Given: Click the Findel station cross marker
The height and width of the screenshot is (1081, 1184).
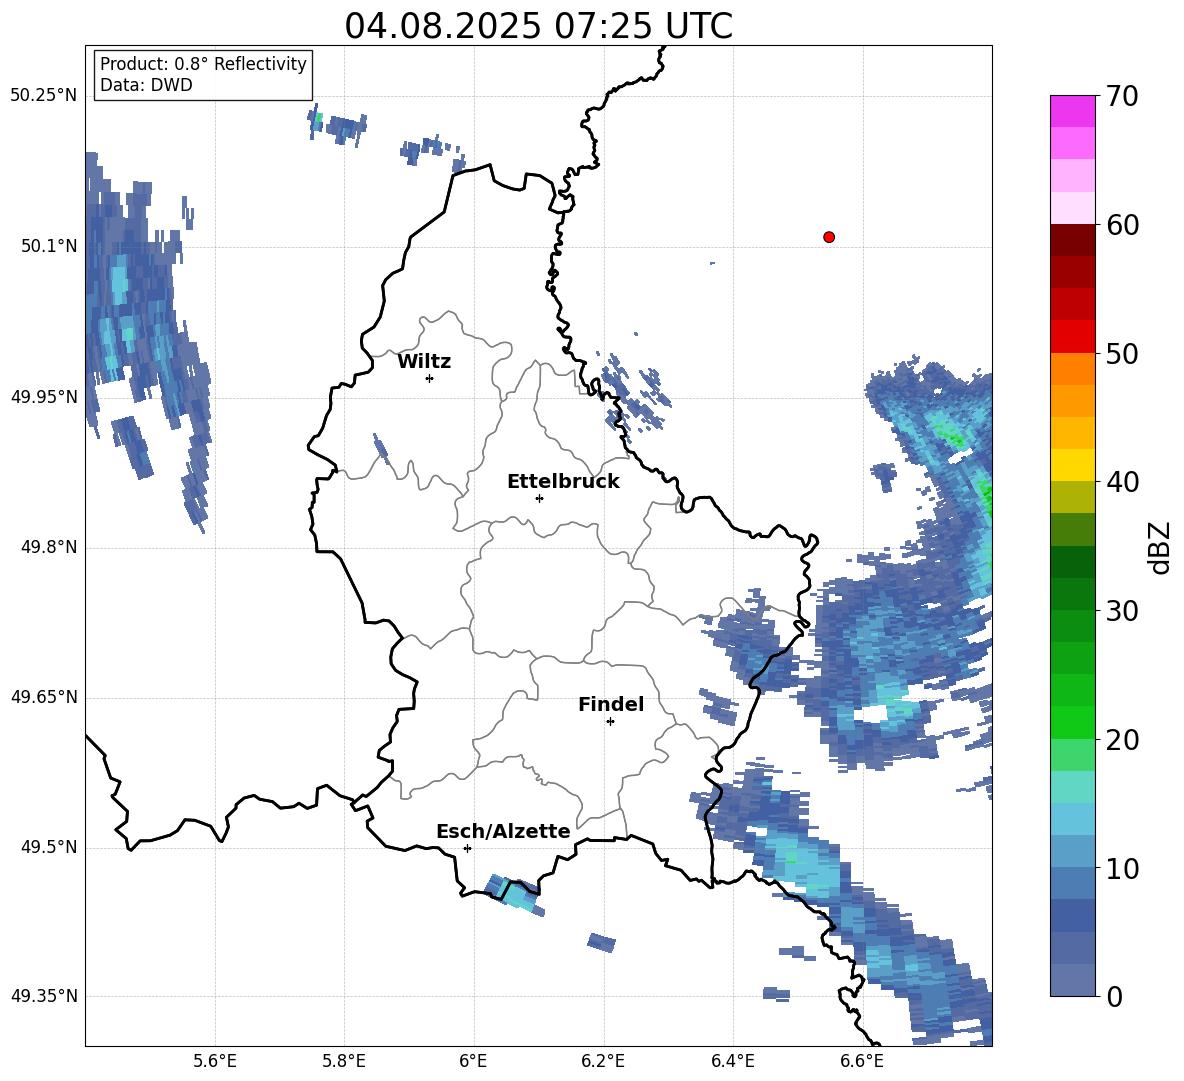Looking at the screenshot, I should point(610,722).
